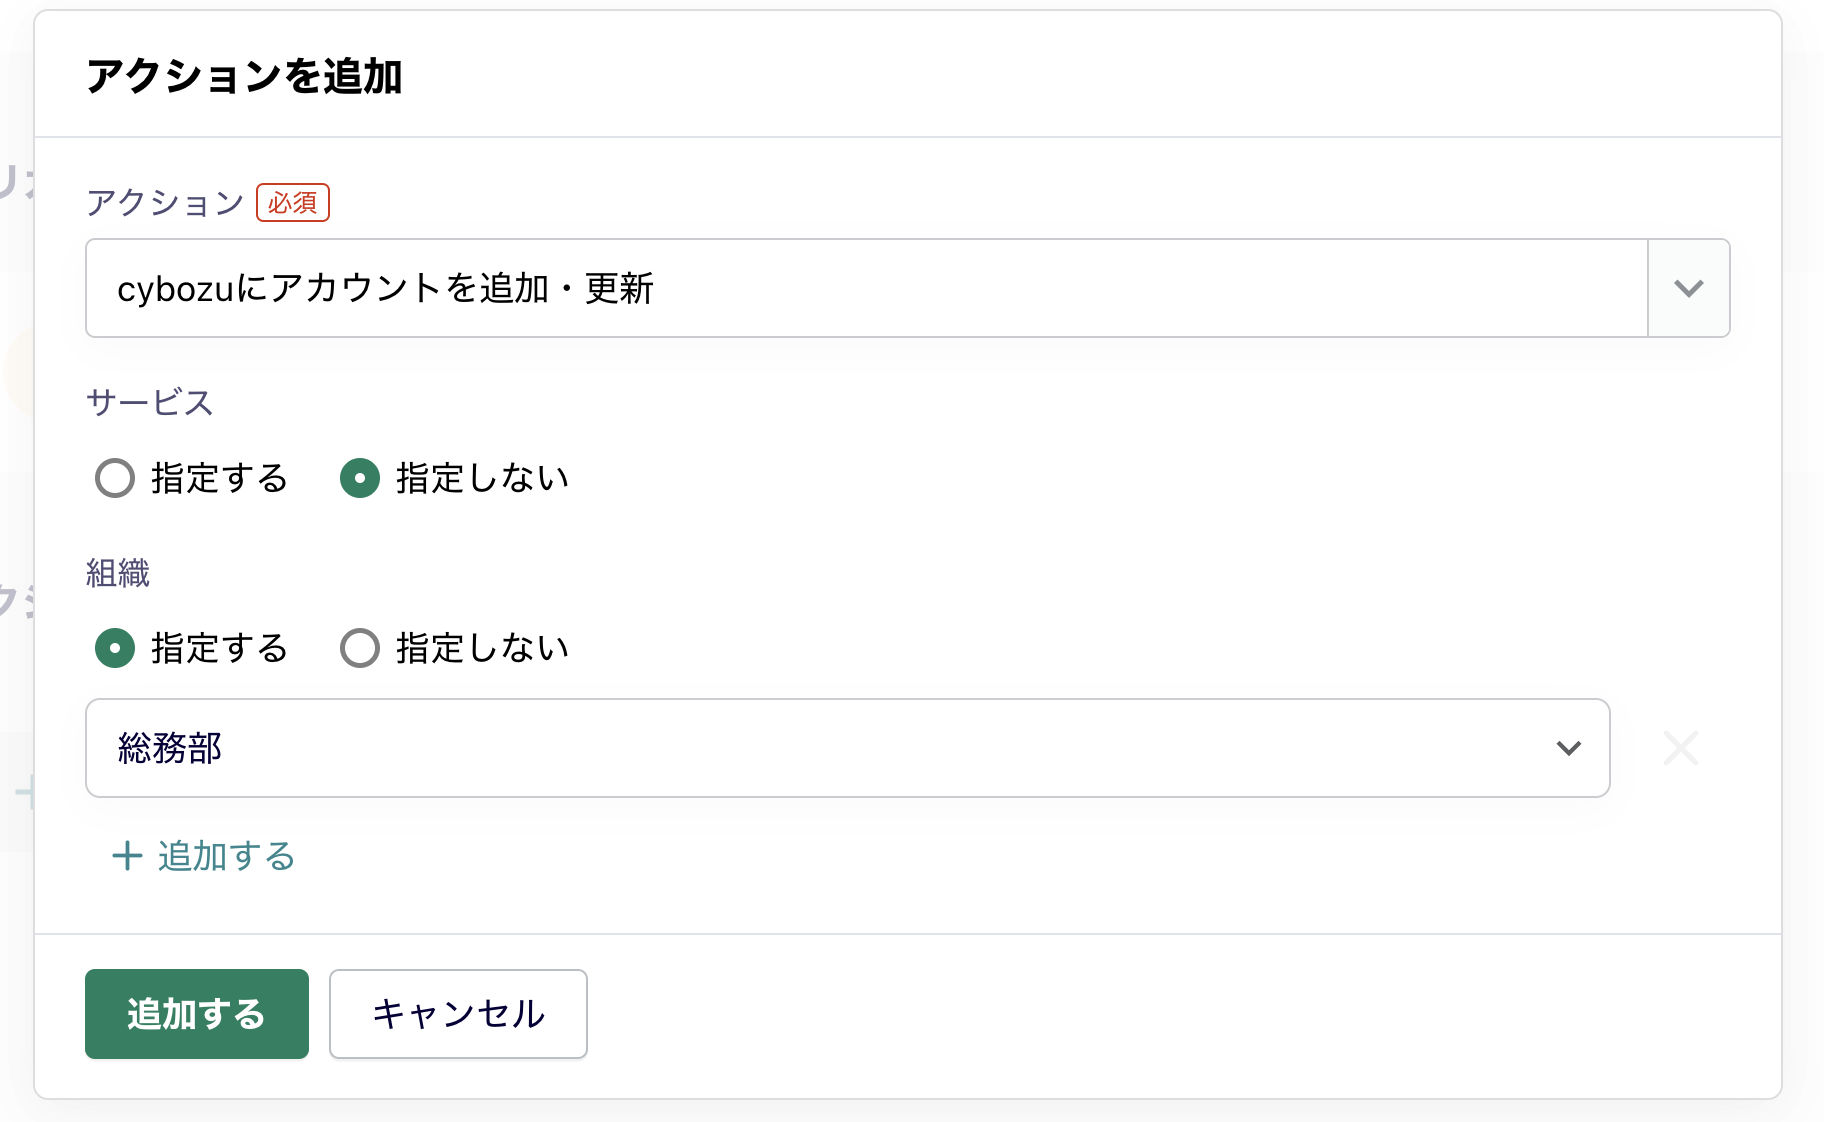This screenshot has height=1122, width=1824.
Task: Click the plus icon next to 追加する link
Action: click(127, 856)
